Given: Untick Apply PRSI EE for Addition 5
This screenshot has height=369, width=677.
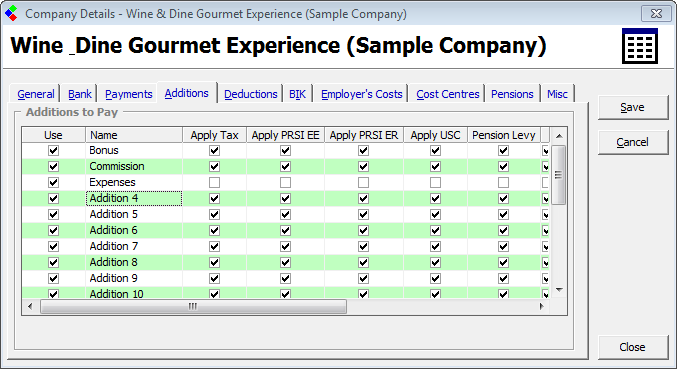Looking at the screenshot, I should (x=285, y=214).
